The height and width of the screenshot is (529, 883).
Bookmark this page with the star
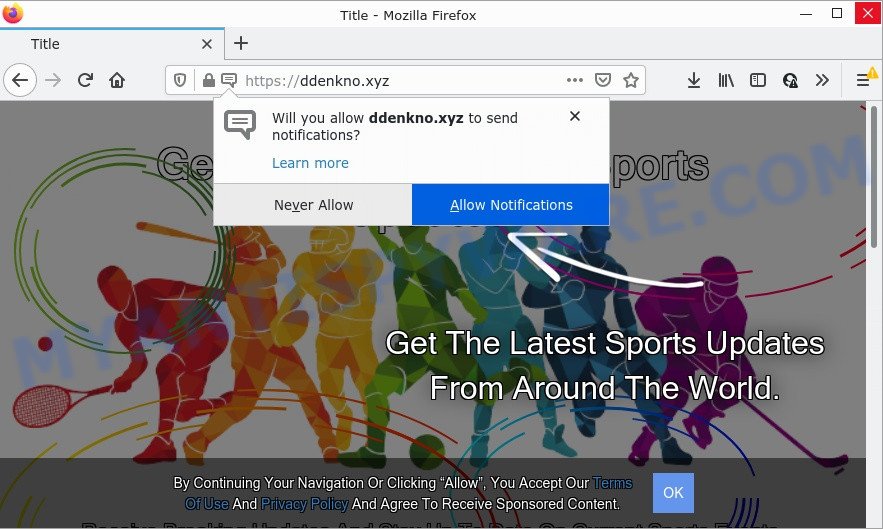631,81
